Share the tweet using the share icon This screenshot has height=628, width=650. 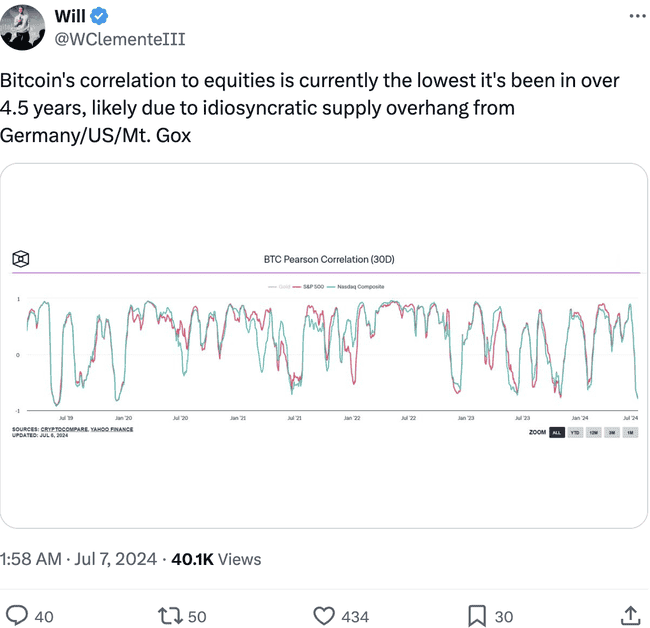click(x=630, y=615)
